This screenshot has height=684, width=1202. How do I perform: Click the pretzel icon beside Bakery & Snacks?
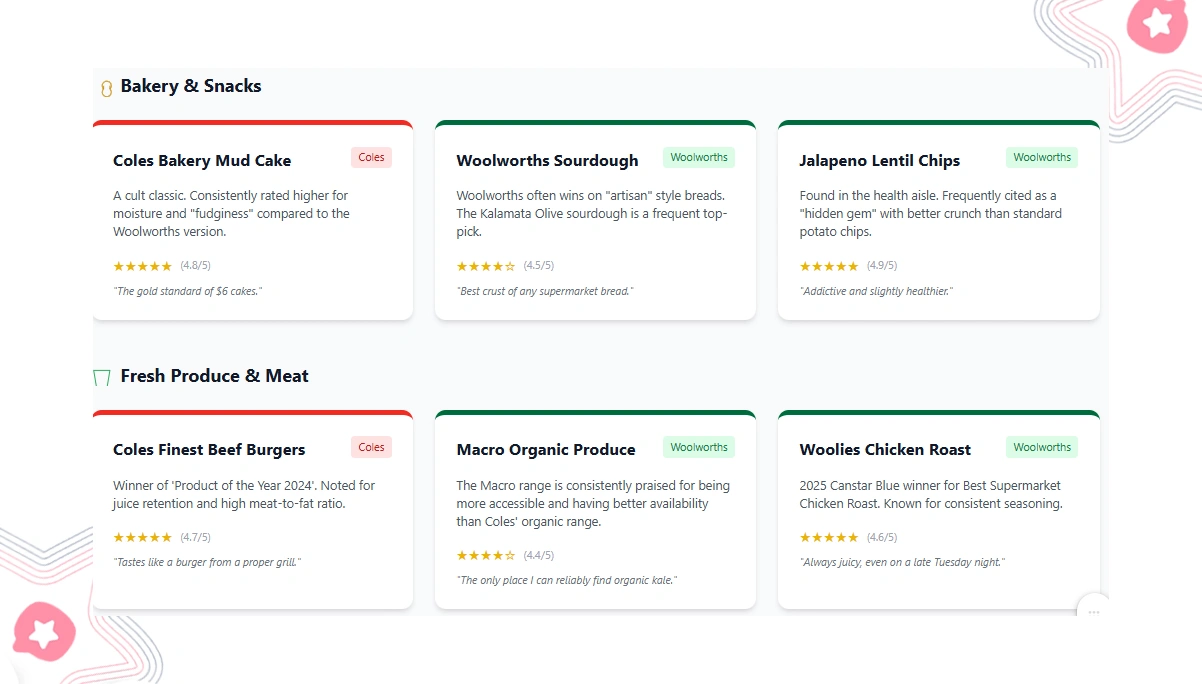tap(106, 87)
